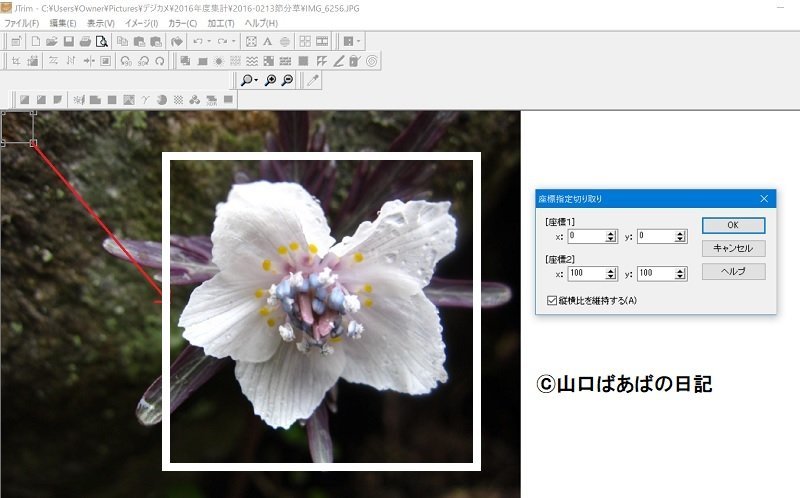Viewport: 800px width, 498px height.
Task: Click the 座標1 x spinner arrows
Action: point(611,236)
